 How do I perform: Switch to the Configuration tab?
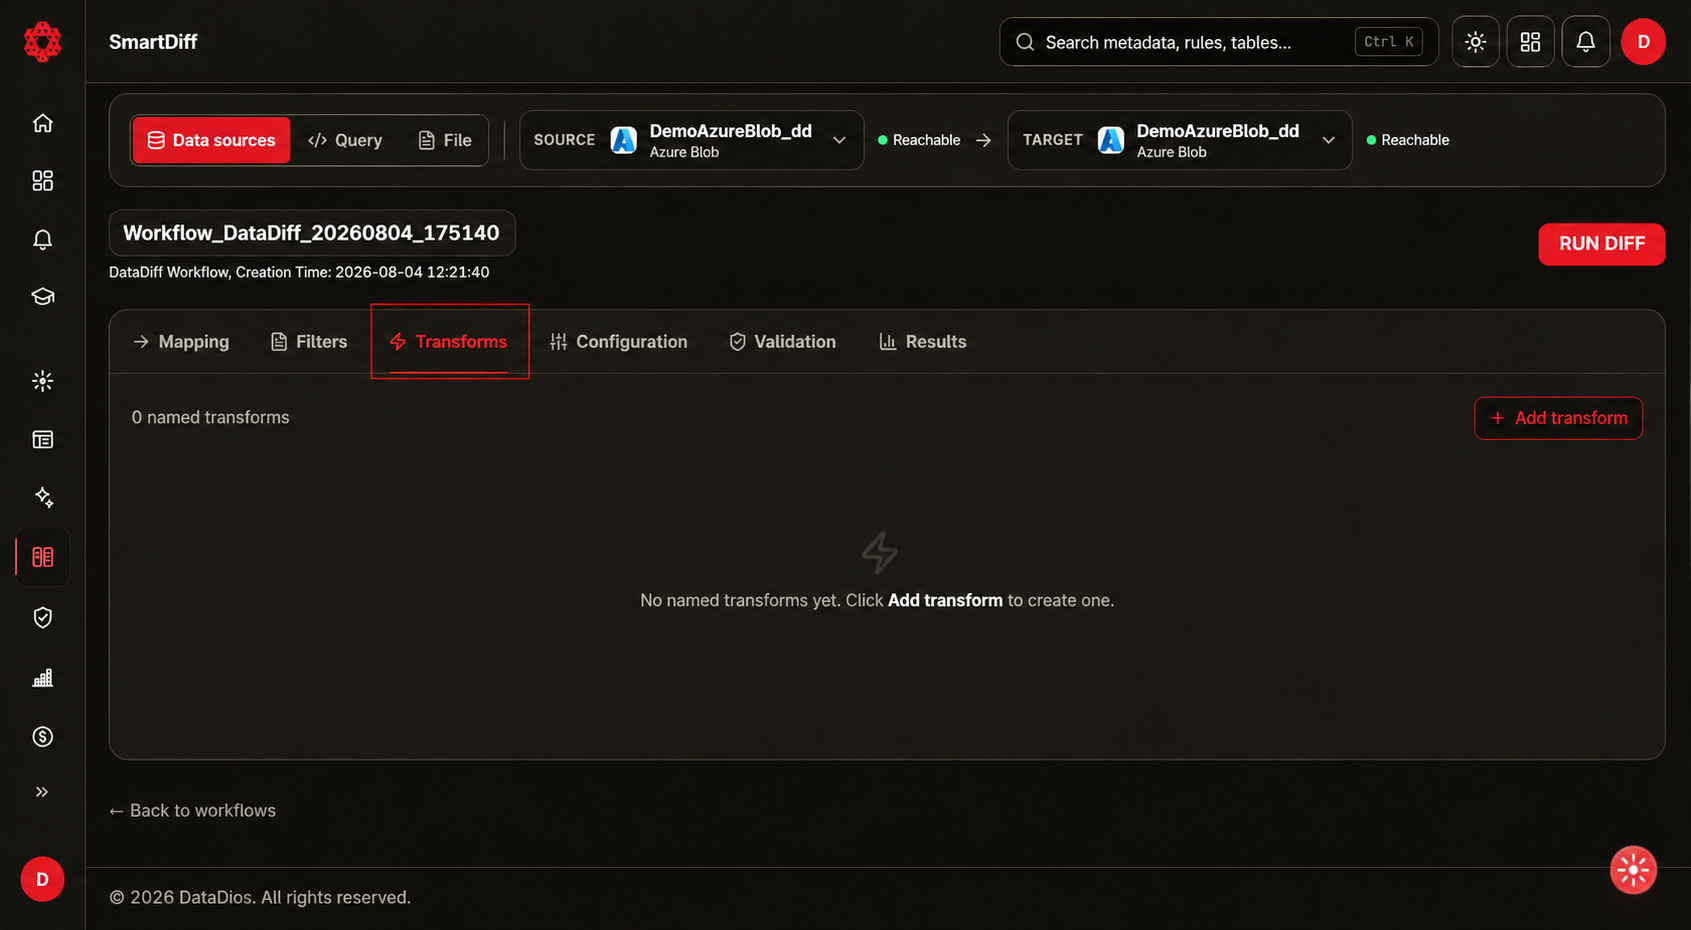(x=619, y=342)
